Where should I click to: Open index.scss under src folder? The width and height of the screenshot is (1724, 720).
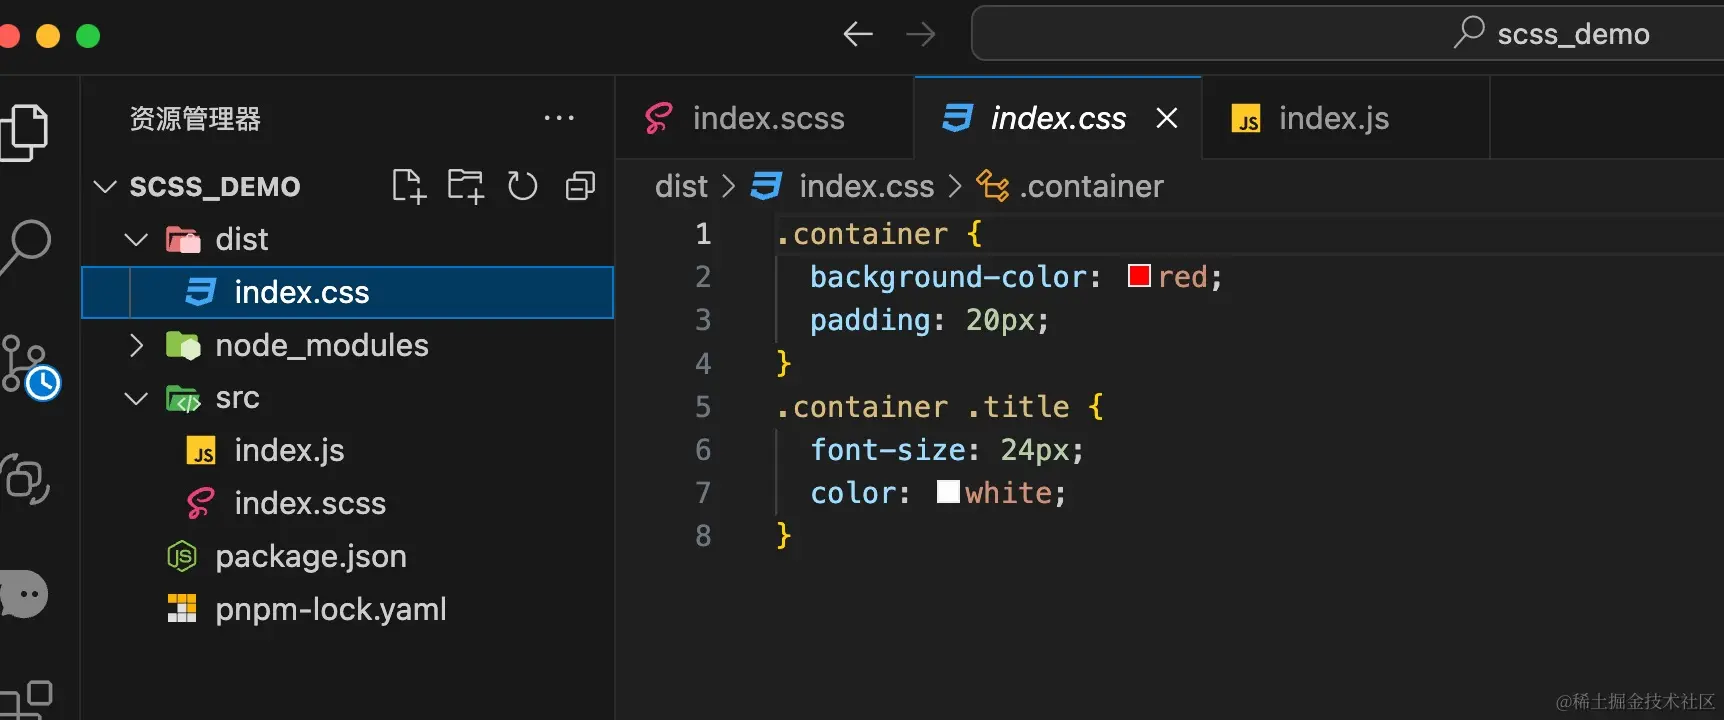pos(347,503)
